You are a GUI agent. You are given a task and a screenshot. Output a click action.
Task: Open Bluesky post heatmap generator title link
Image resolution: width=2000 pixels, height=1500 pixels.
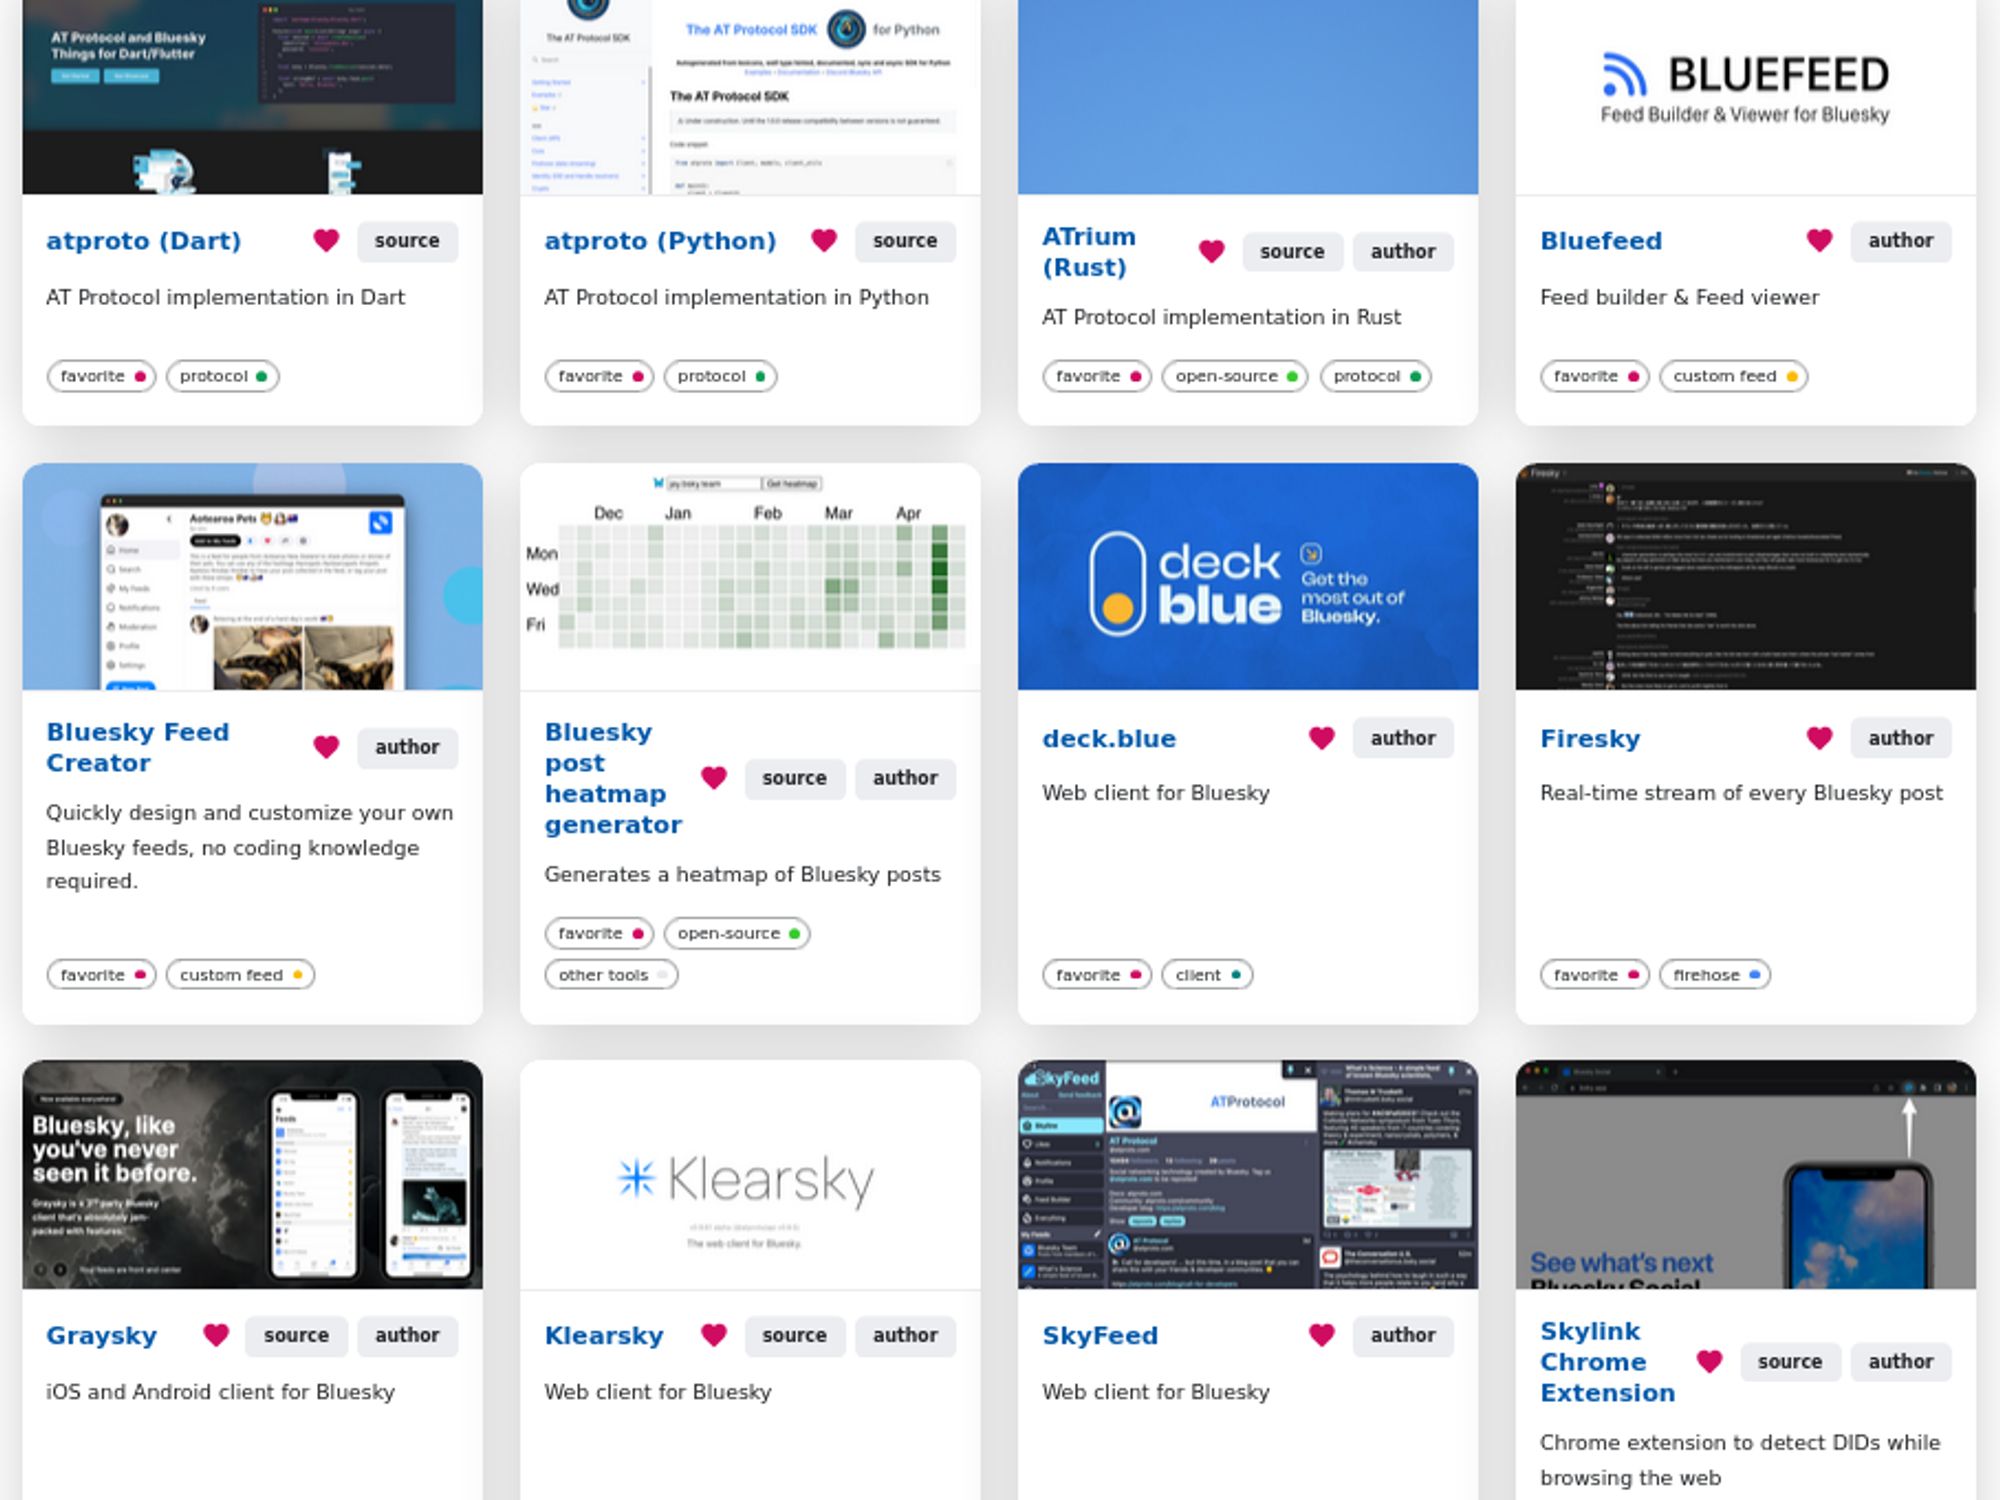point(613,778)
